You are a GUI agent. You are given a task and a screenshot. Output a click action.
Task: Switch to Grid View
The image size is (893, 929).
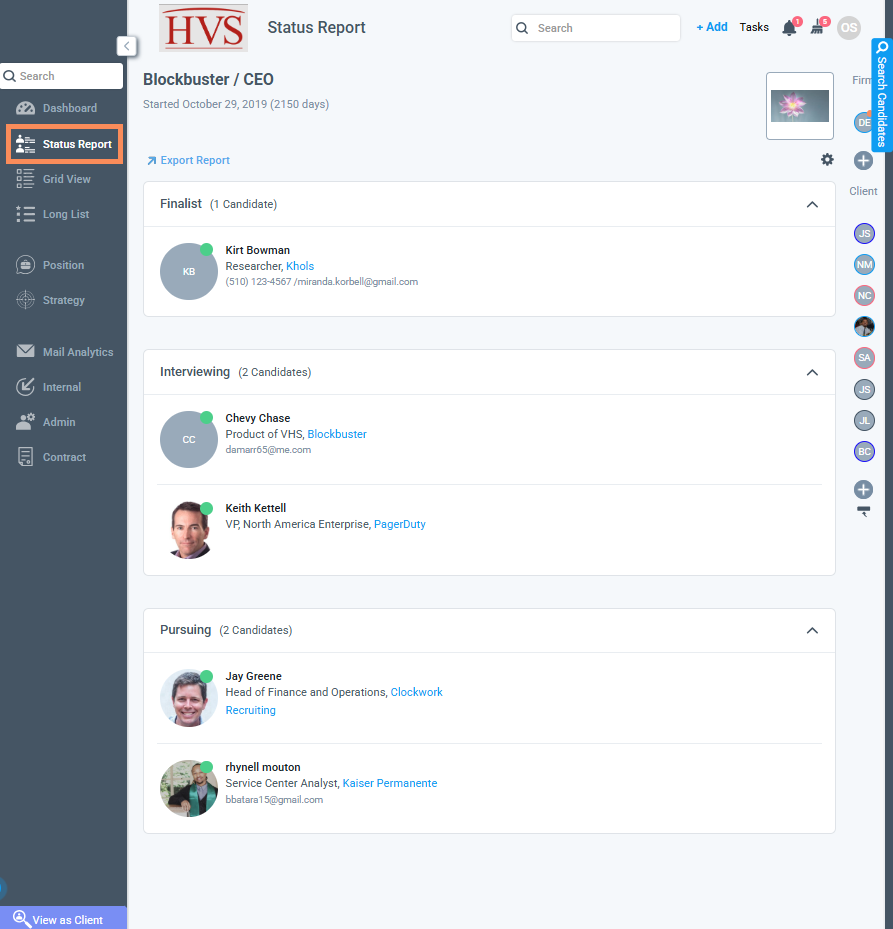tap(53, 179)
